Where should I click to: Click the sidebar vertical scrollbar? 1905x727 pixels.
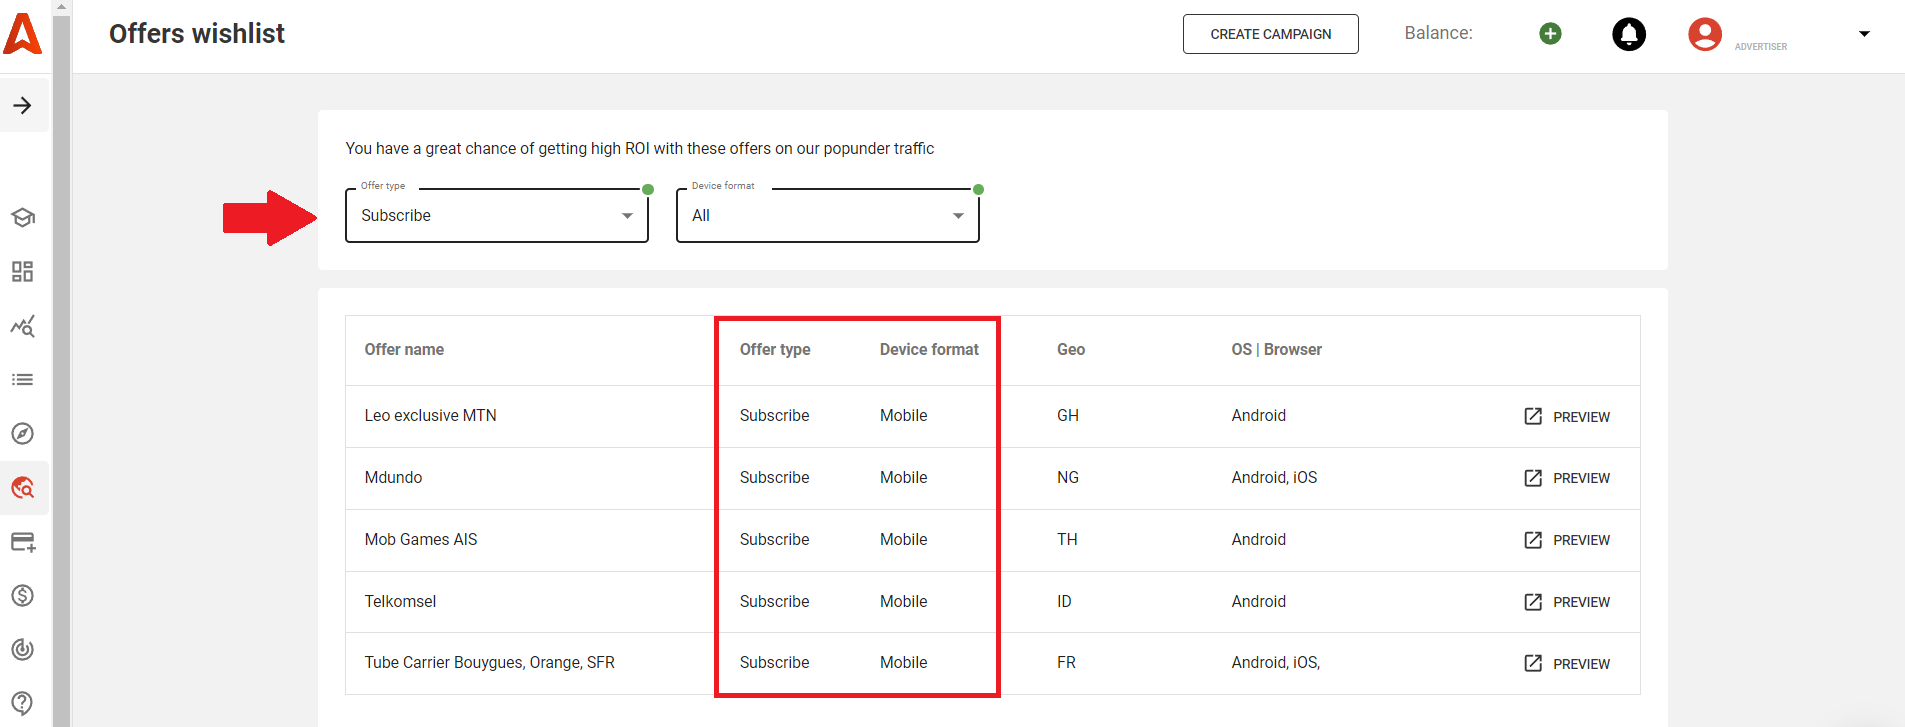[61, 370]
